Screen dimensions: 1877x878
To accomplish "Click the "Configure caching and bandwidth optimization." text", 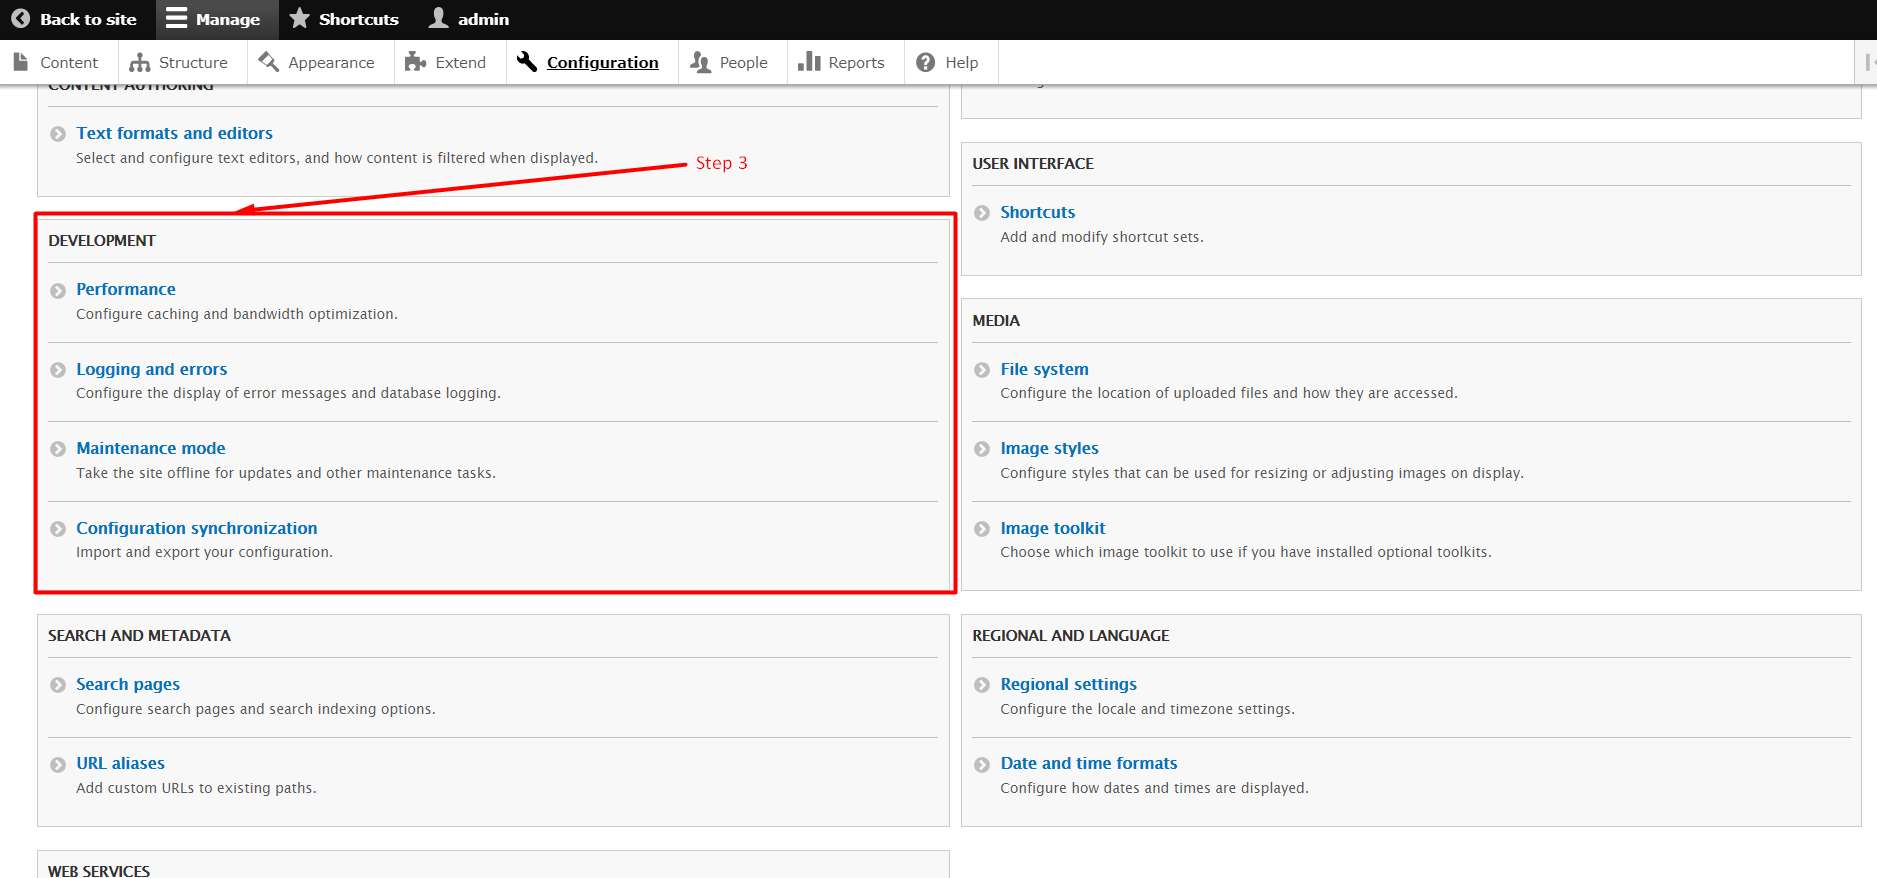I will [x=237, y=314].
